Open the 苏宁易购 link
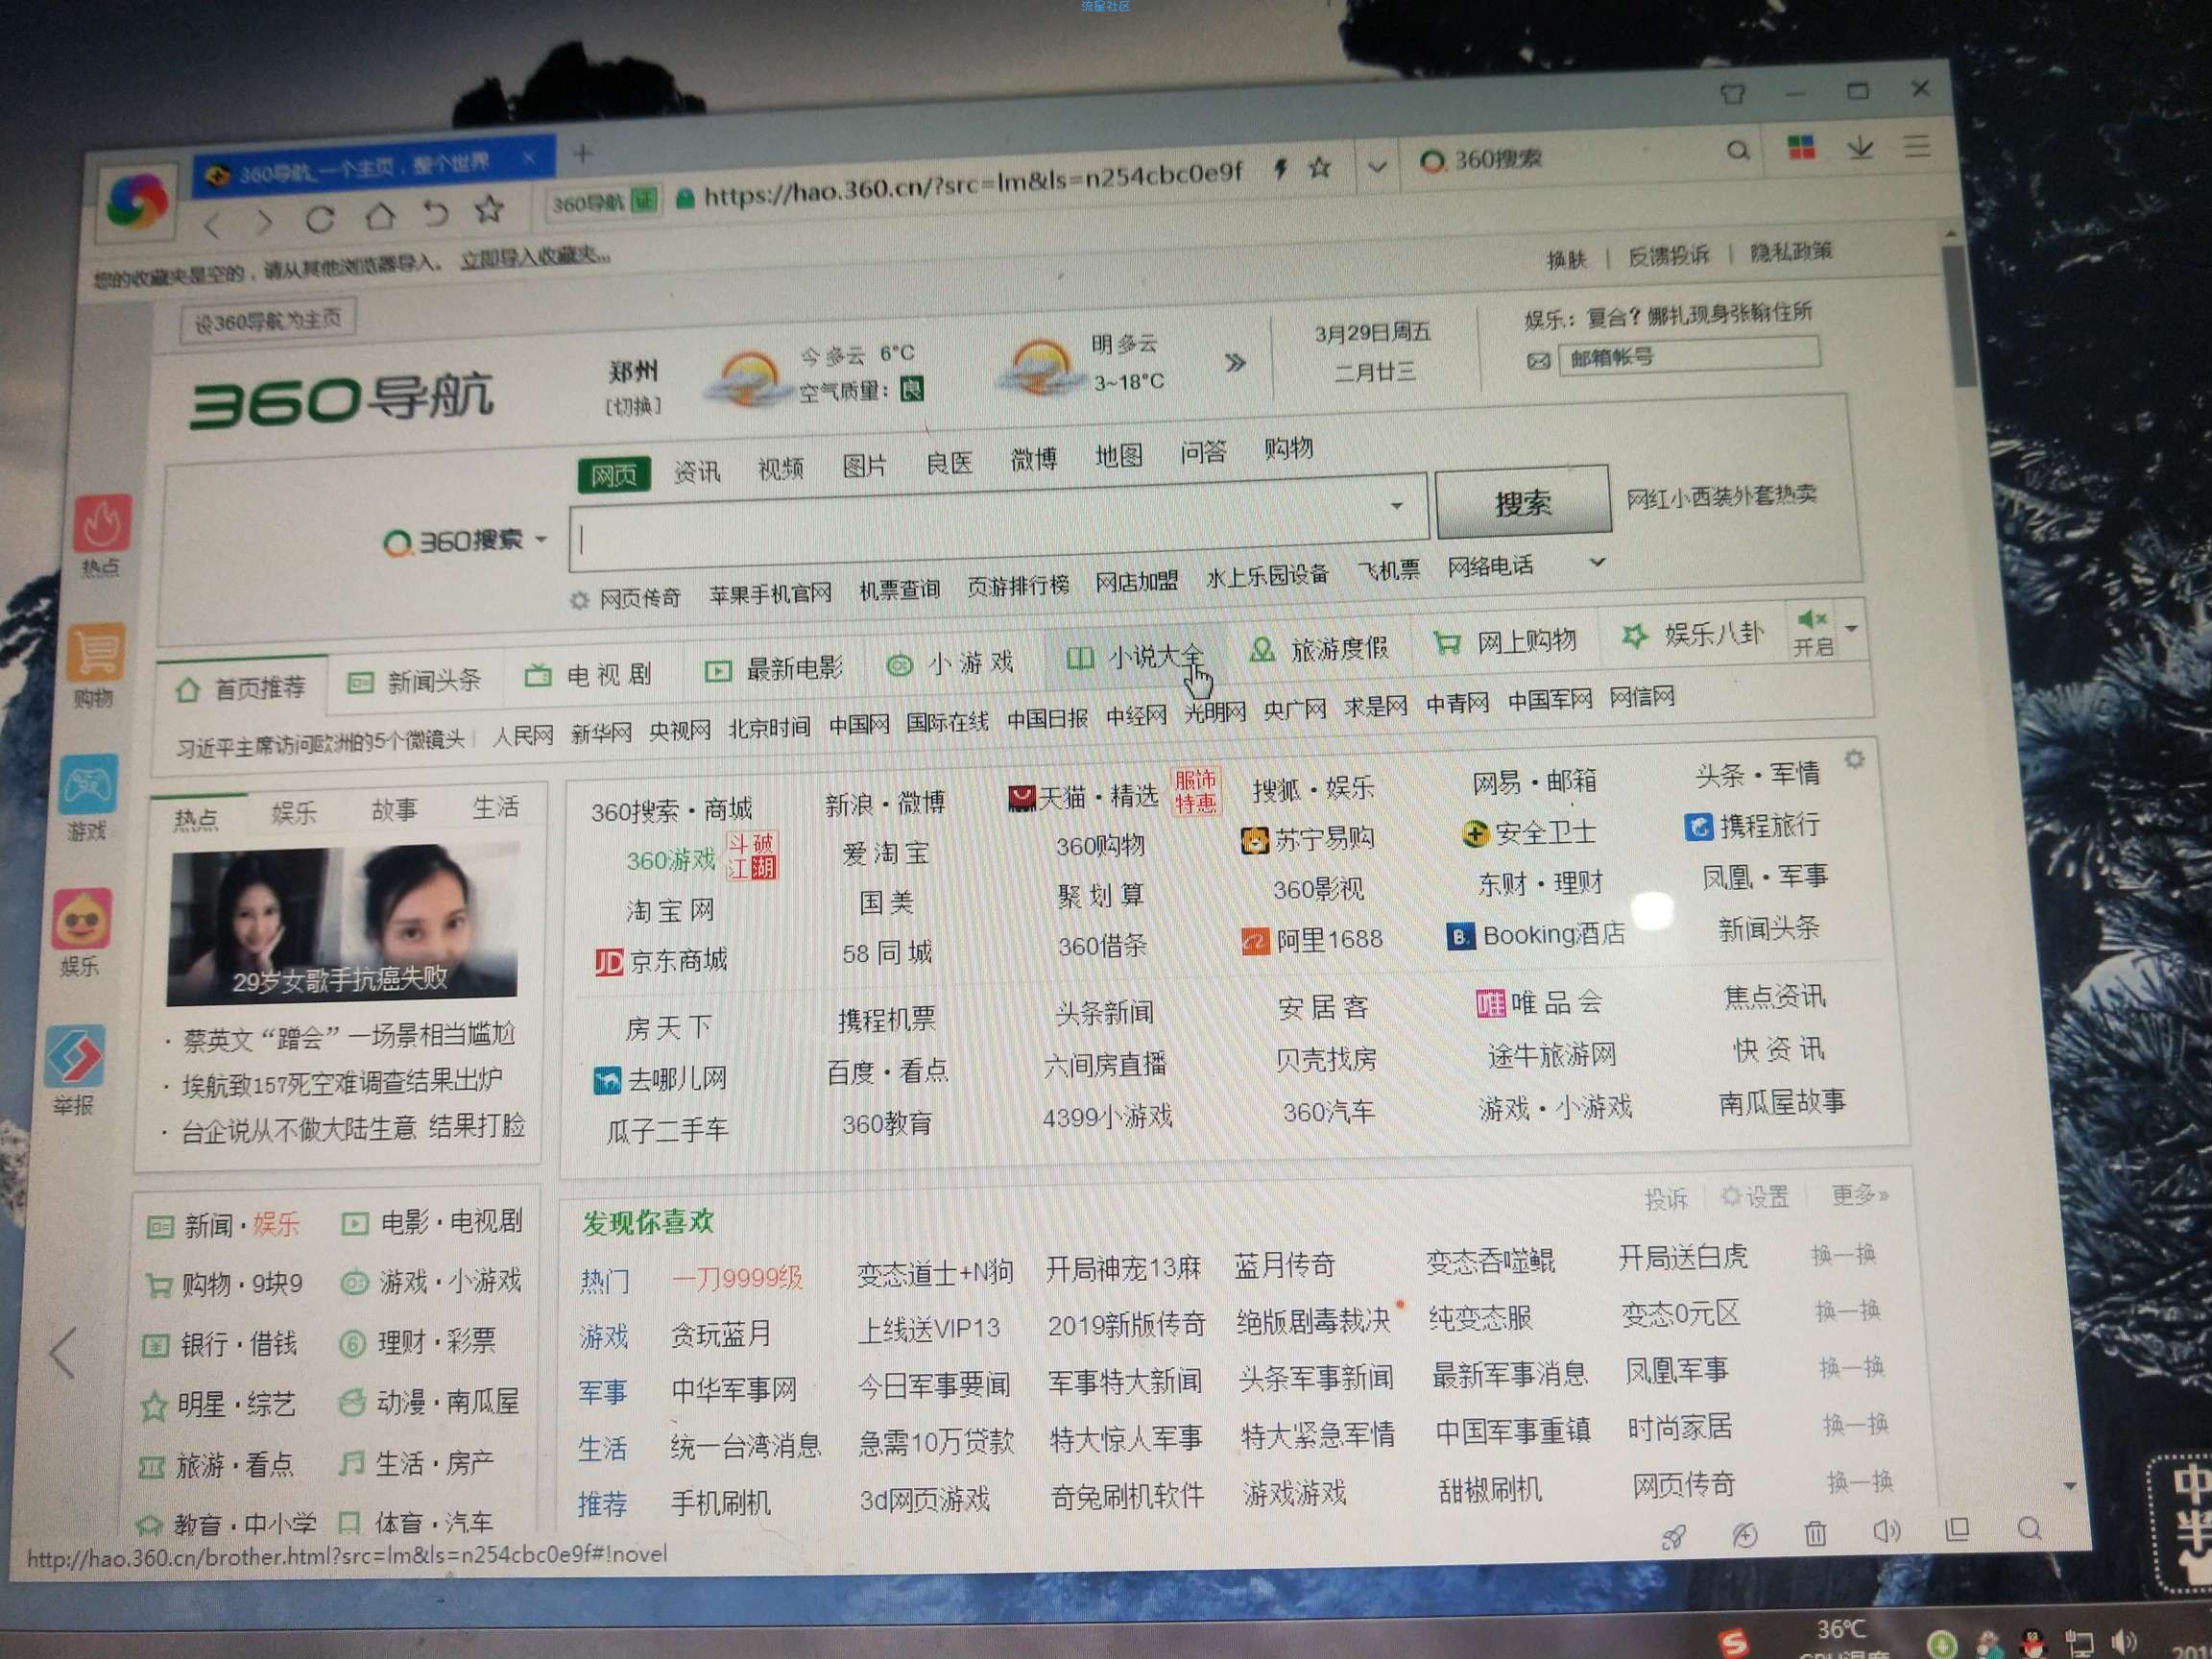 [1308, 839]
